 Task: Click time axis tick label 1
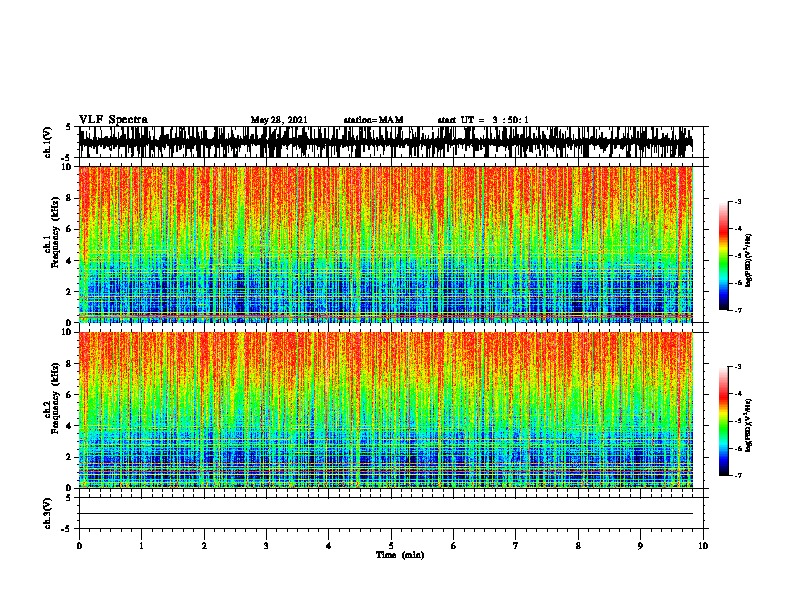coord(141,546)
